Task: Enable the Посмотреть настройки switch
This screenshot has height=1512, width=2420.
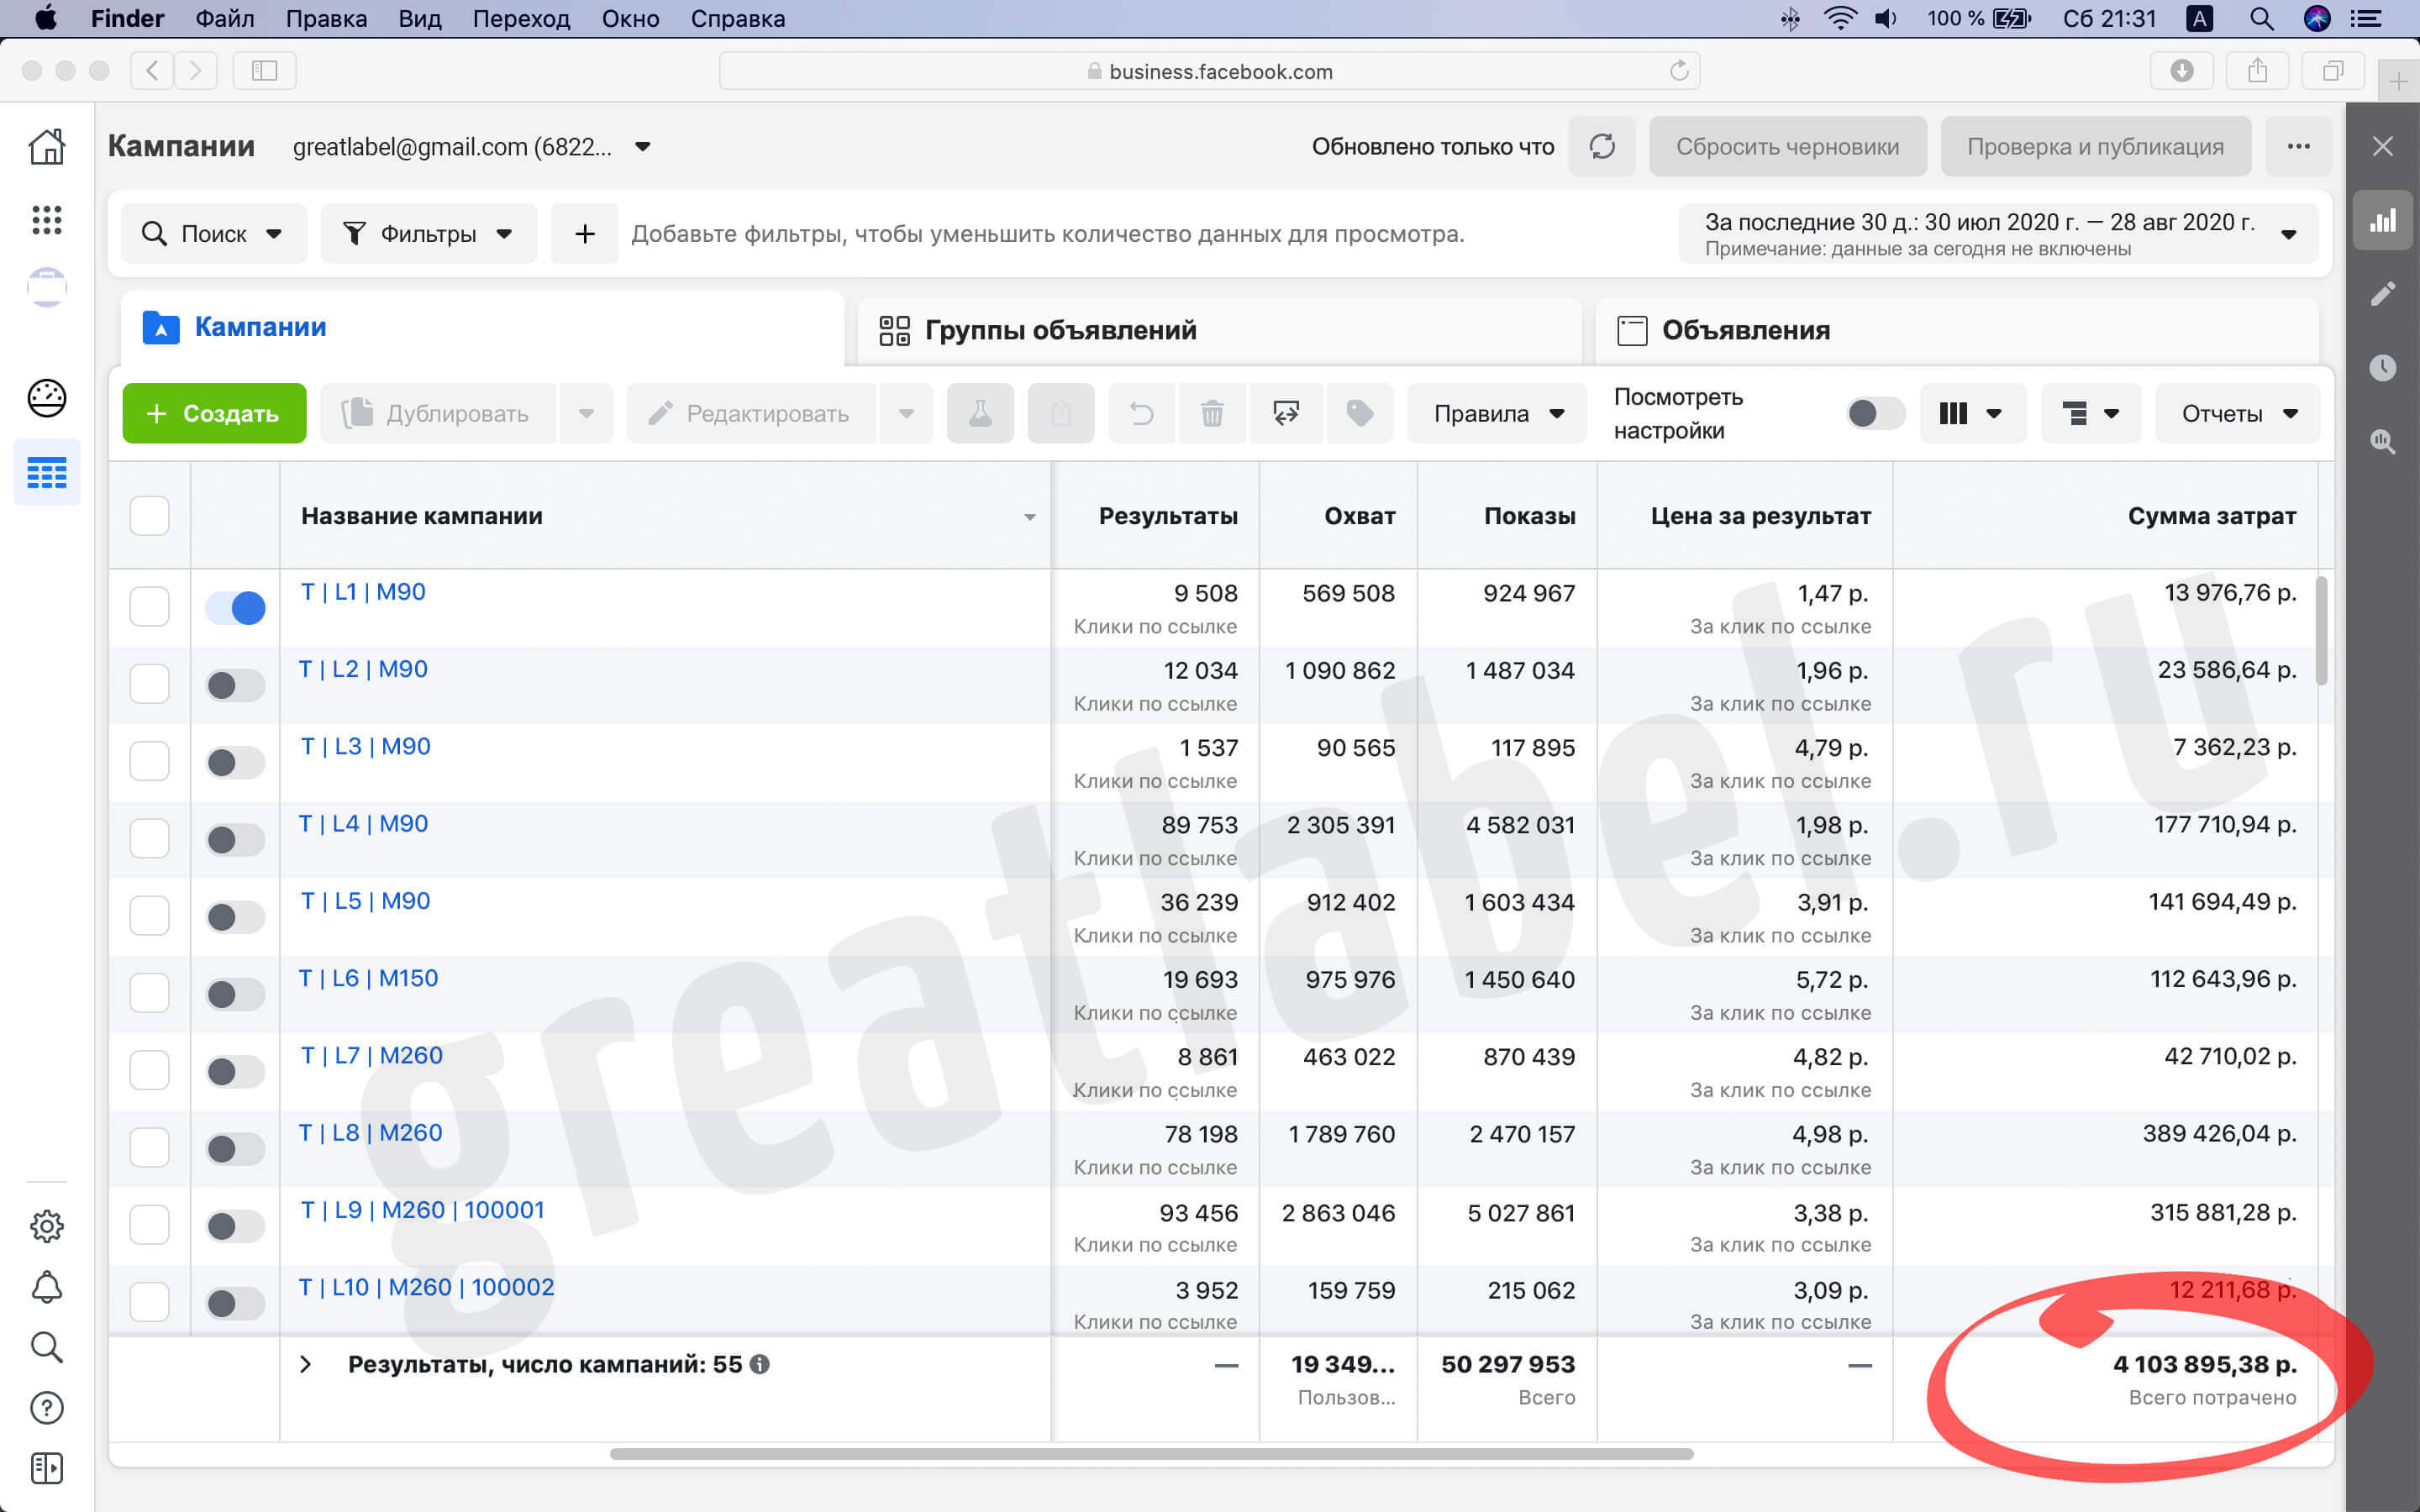Action: click(1875, 413)
